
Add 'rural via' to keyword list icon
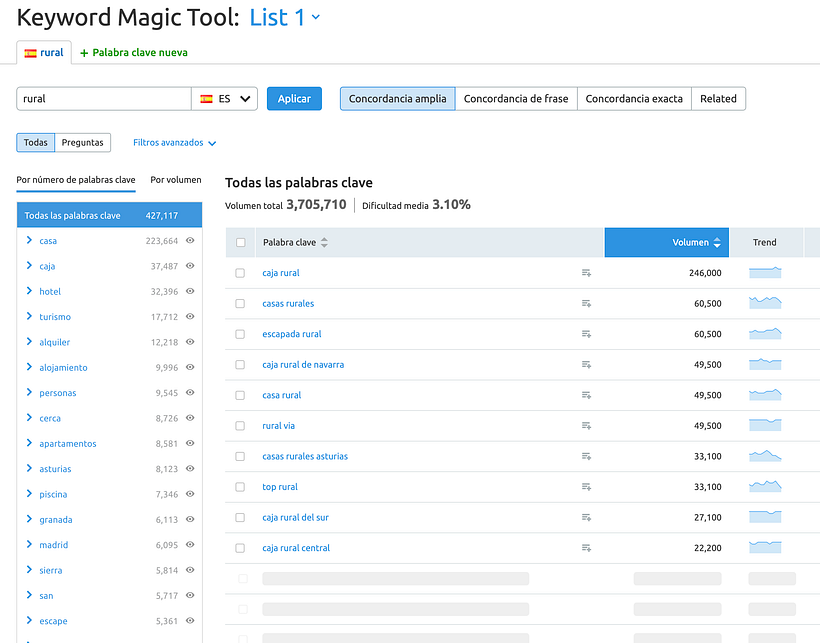click(586, 426)
